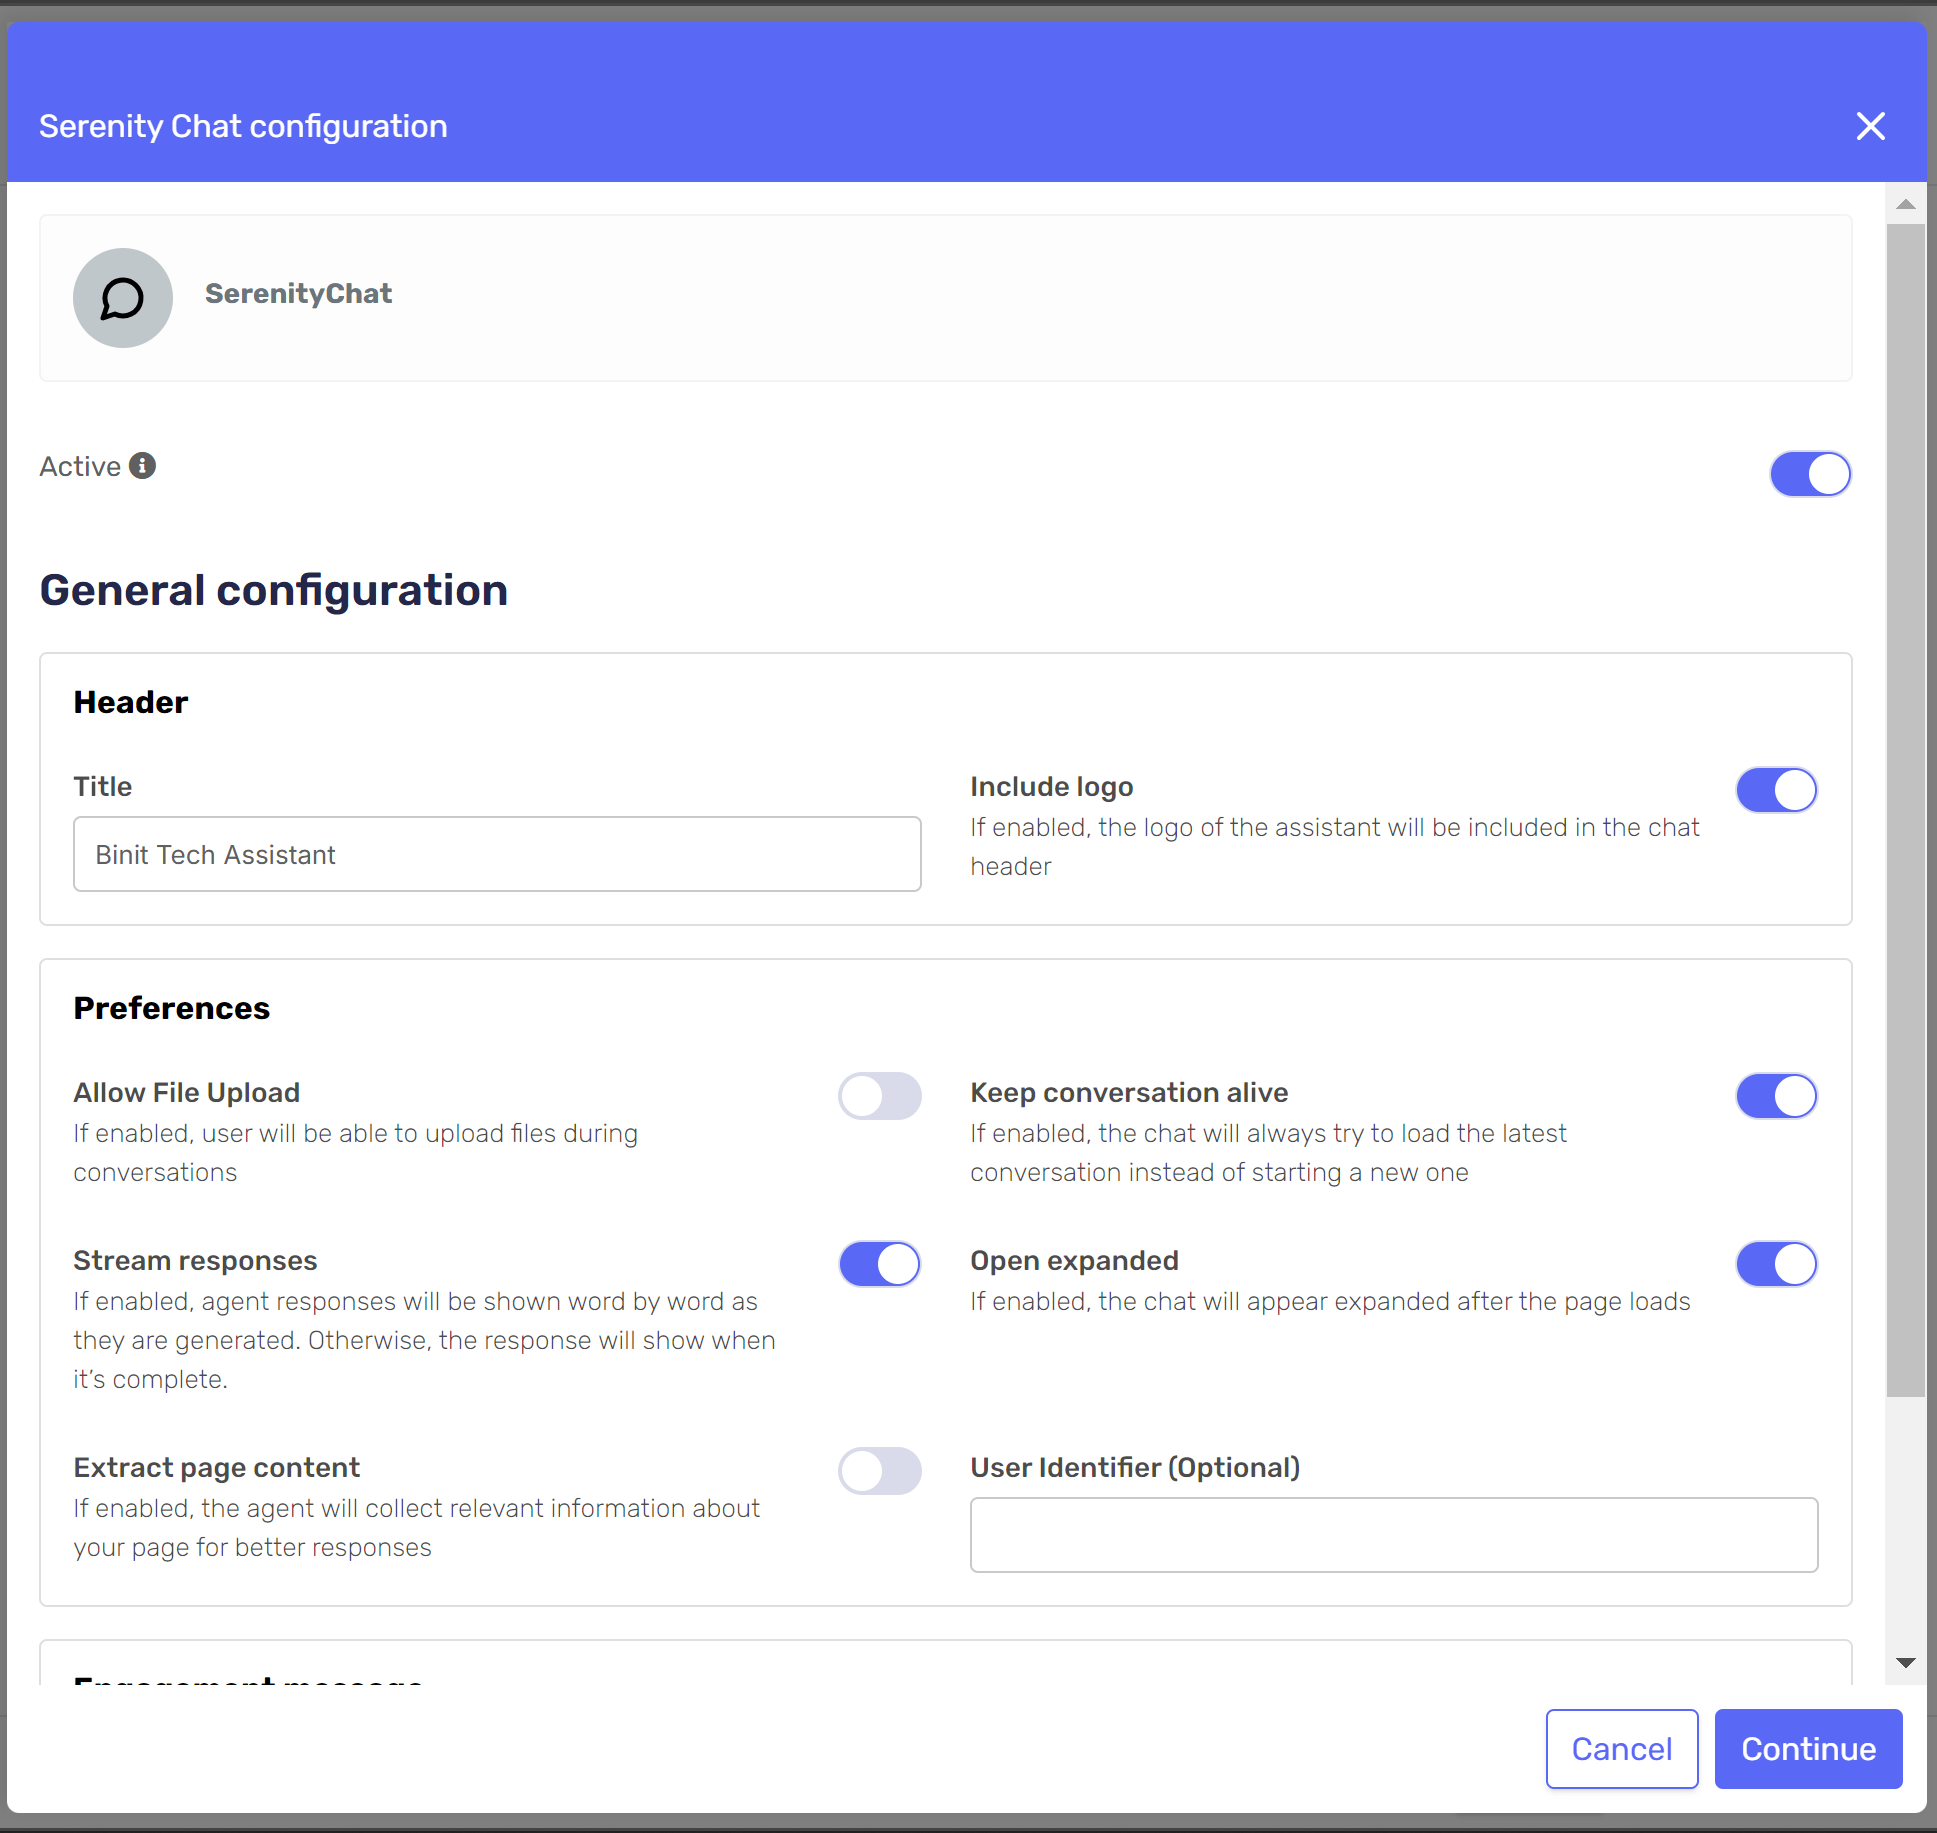Click the Stream responses label
The image size is (1937, 1833).
[x=195, y=1261]
